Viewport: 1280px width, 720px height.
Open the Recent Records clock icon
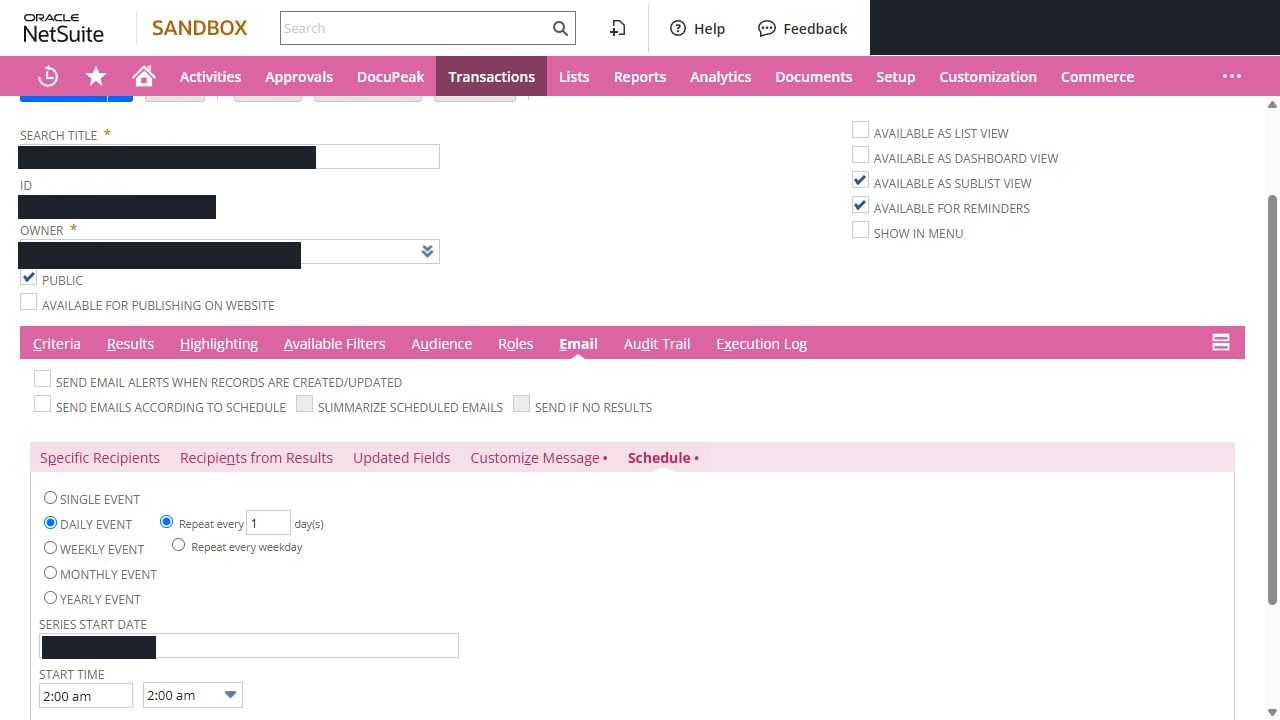[x=48, y=76]
